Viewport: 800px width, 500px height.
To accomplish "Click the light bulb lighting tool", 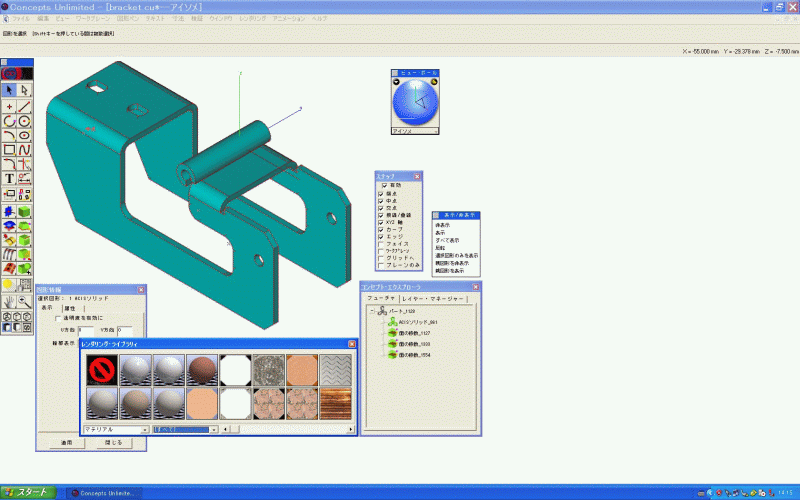I will click(x=9, y=284).
